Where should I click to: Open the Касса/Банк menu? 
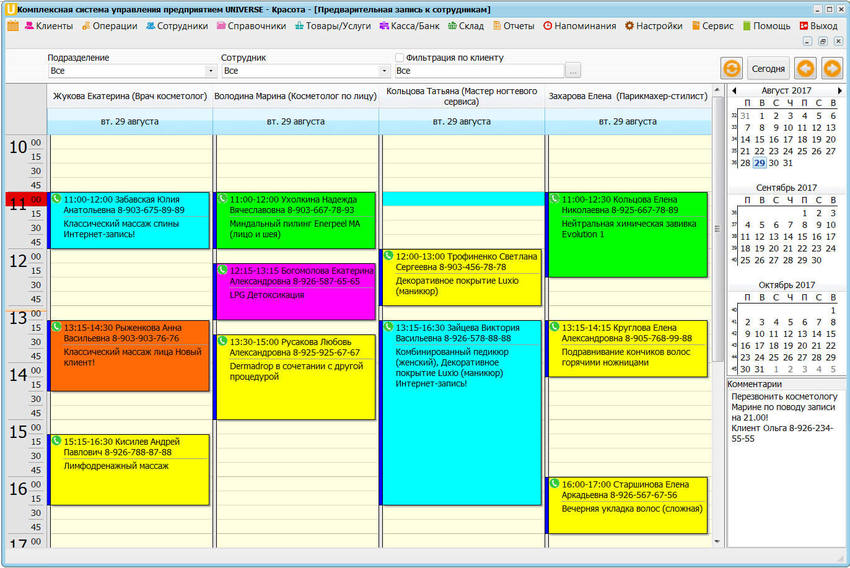coord(410,26)
